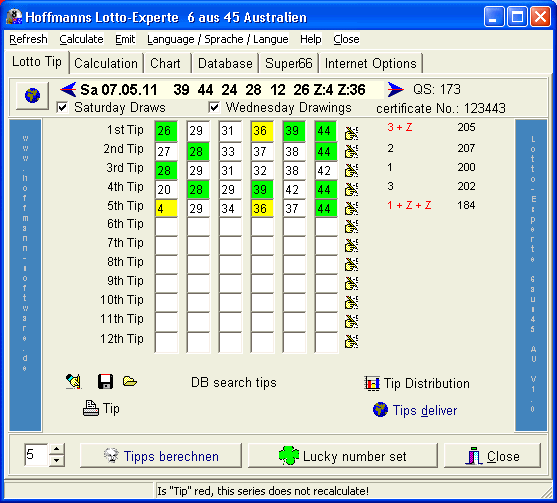
Task: Select the Lotto Tip tab
Action: pos(37,62)
